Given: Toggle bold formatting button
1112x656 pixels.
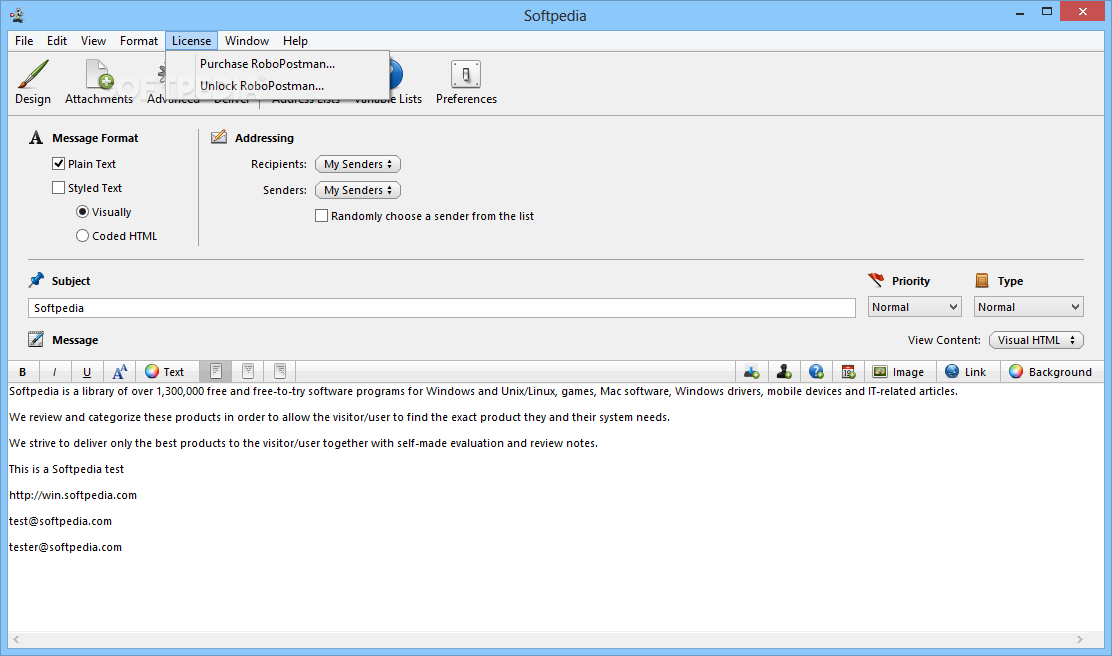Looking at the screenshot, I should pos(23,372).
